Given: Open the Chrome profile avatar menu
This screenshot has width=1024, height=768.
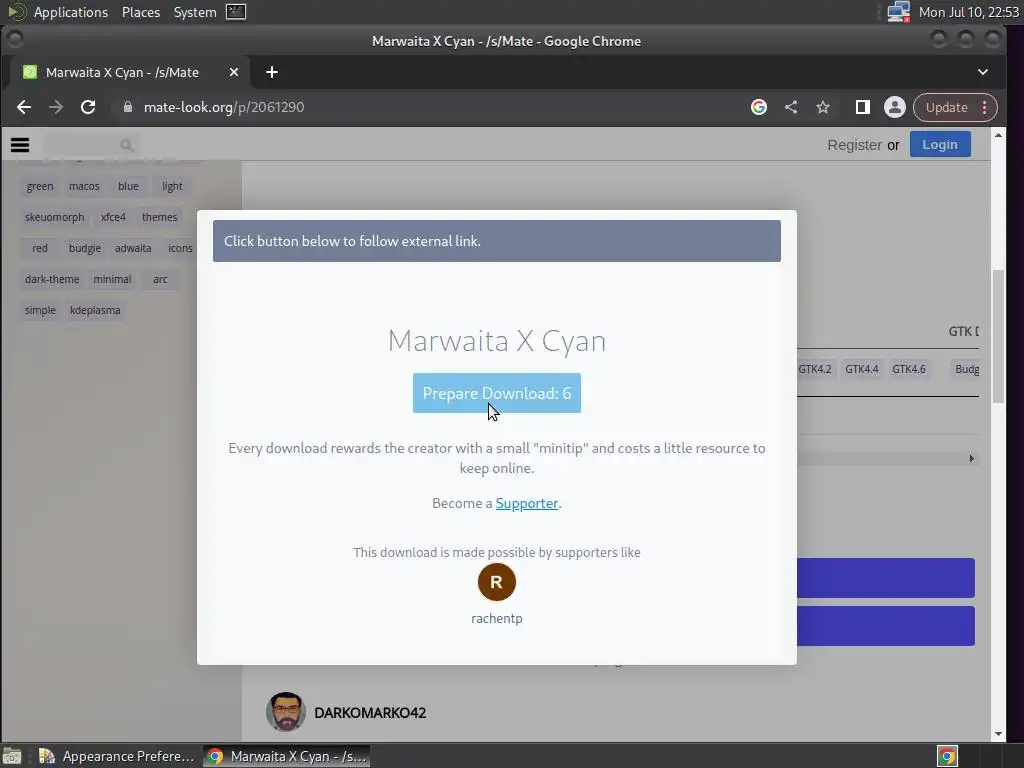Looking at the screenshot, I should [895, 107].
